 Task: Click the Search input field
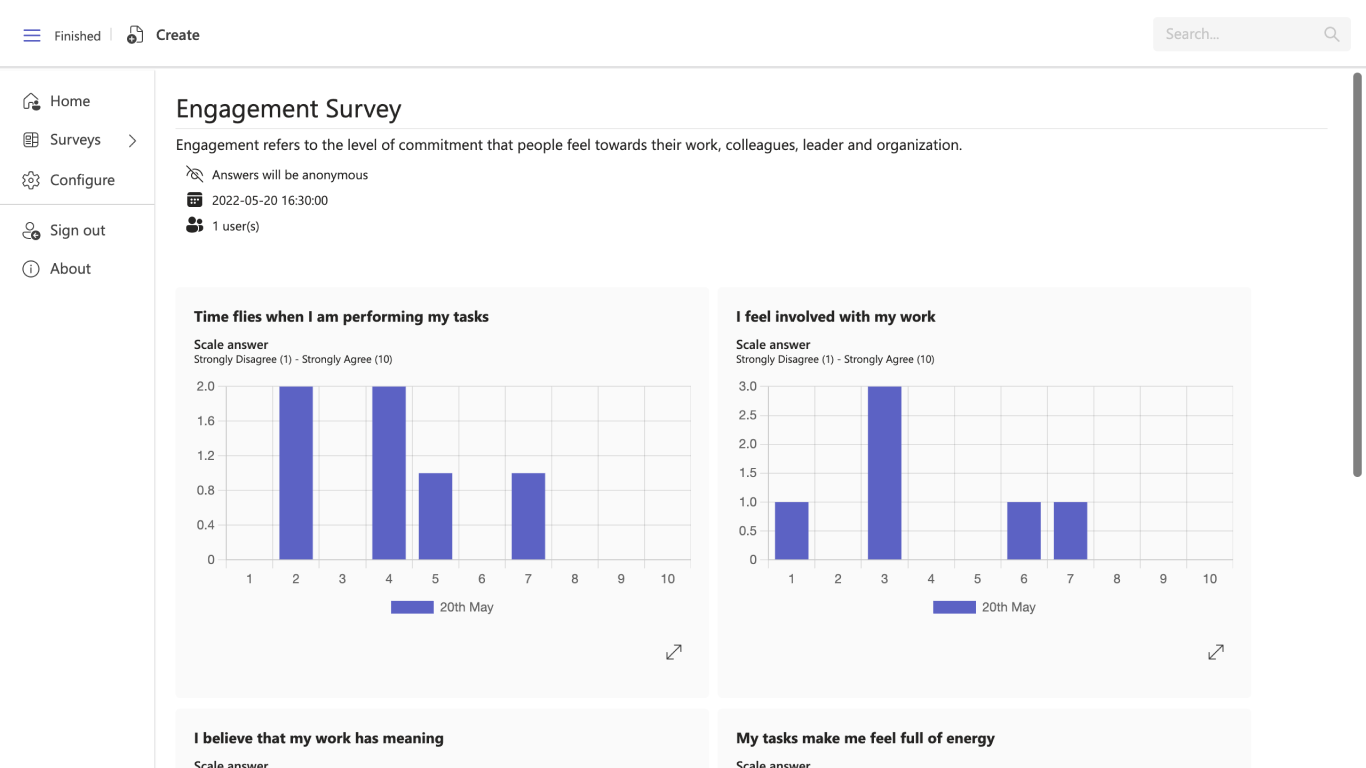click(1235, 34)
